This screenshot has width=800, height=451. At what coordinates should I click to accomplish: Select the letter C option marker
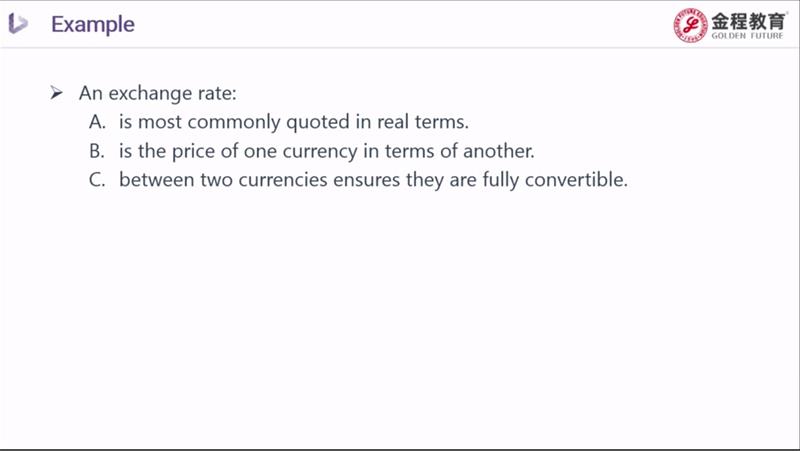pyautogui.click(x=96, y=181)
